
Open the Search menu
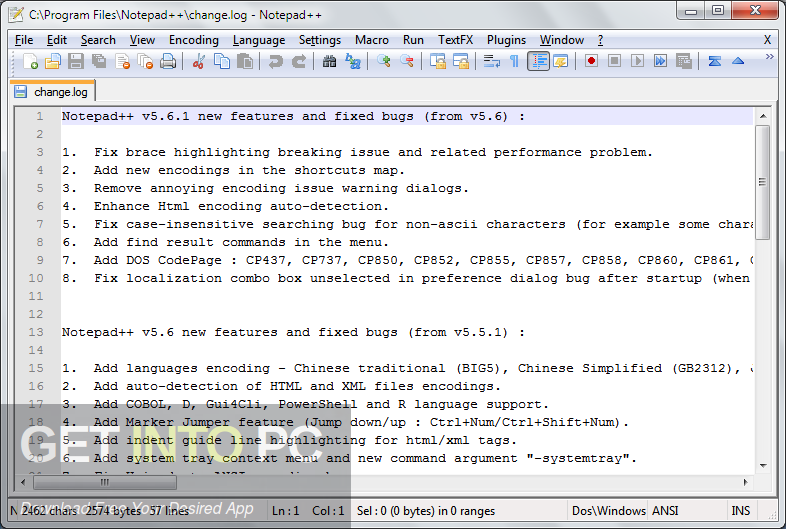click(98, 40)
